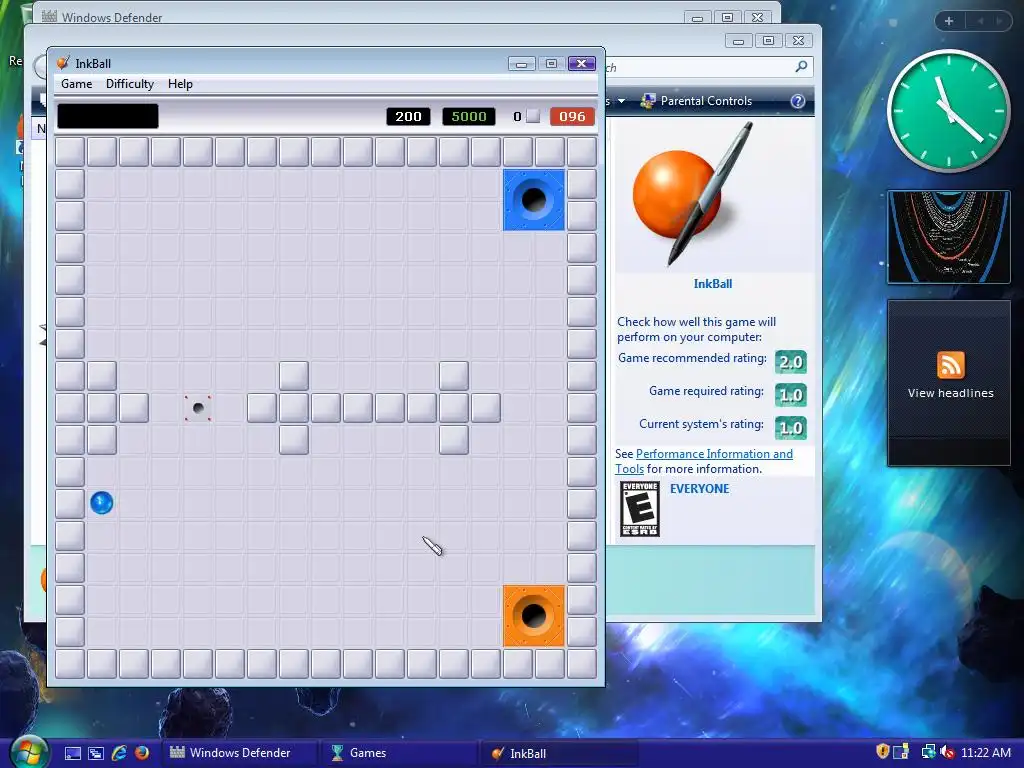1024x768 pixels.
Task: Click the Windows Defender window title
Action: tap(112, 17)
